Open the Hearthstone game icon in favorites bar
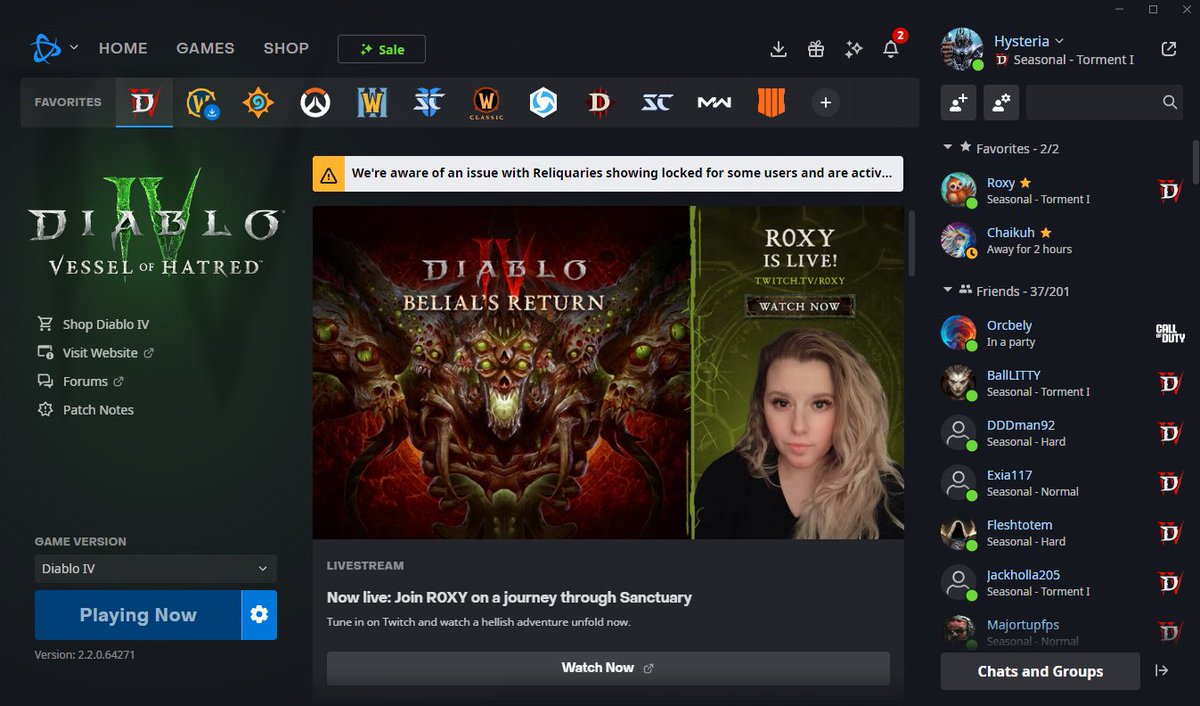The image size is (1200, 706). coord(259,101)
